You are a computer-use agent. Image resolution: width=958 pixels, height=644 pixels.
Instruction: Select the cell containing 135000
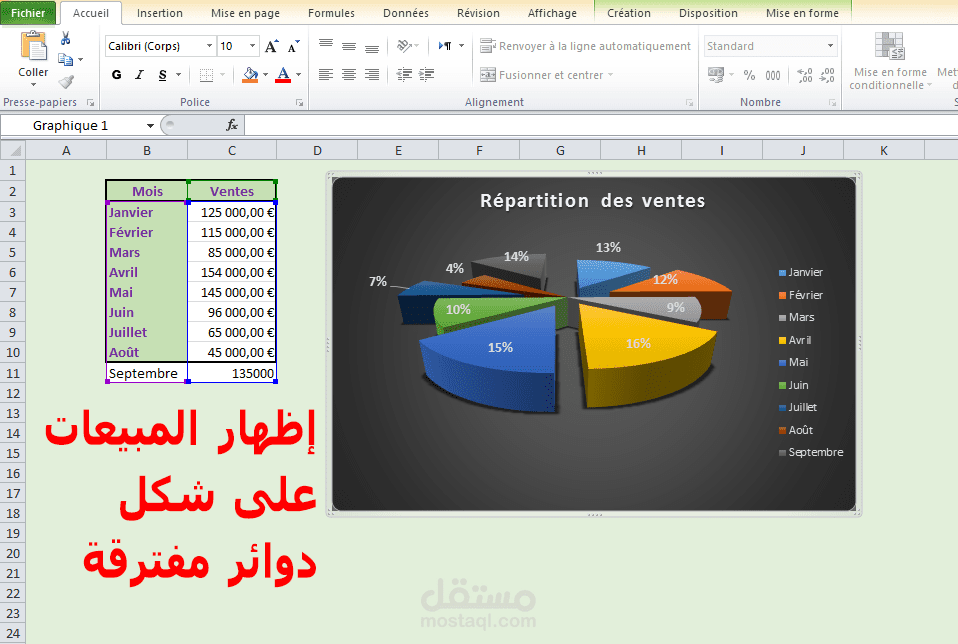pos(232,373)
